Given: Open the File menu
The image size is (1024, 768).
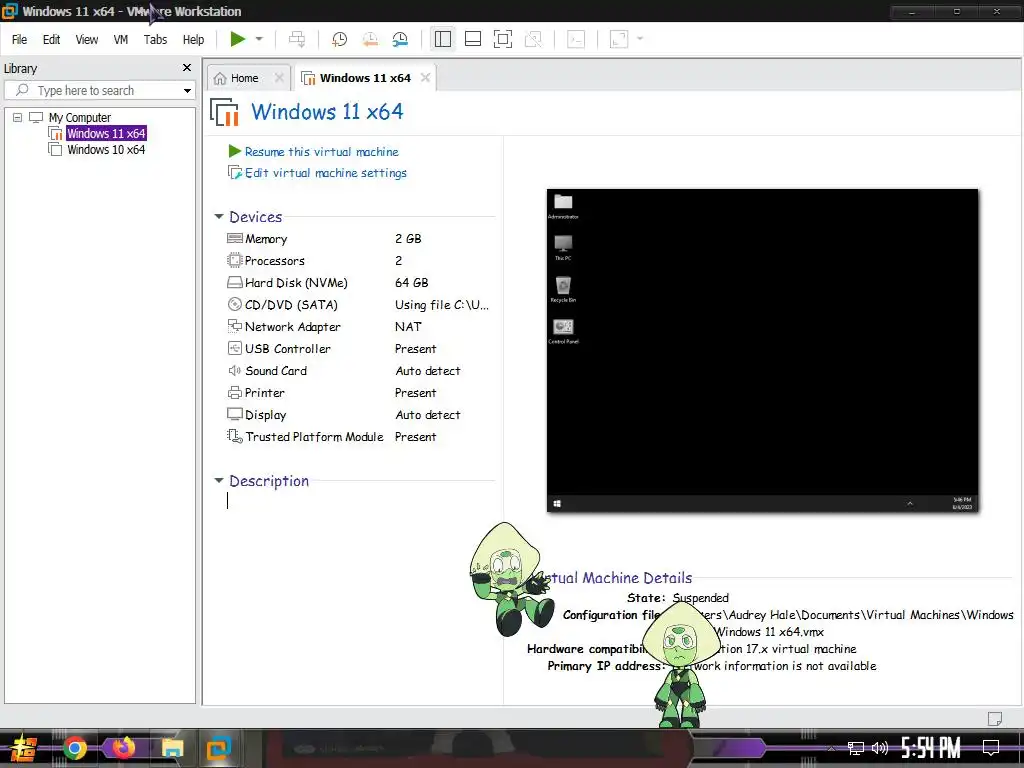Looking at the screenshot, I should point(20,40).
